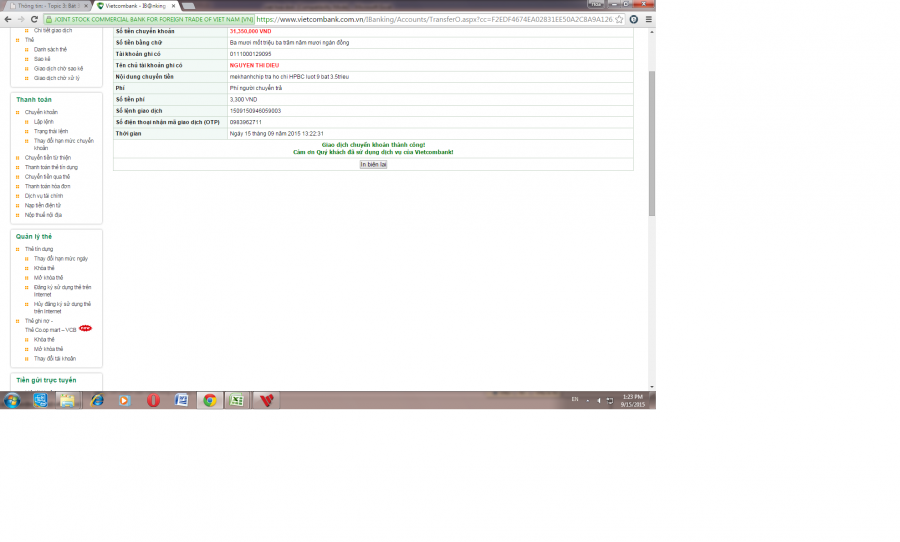
Task: Open 'Nạp tiền điện tử' in sidebar
Action: click(43, 205)
